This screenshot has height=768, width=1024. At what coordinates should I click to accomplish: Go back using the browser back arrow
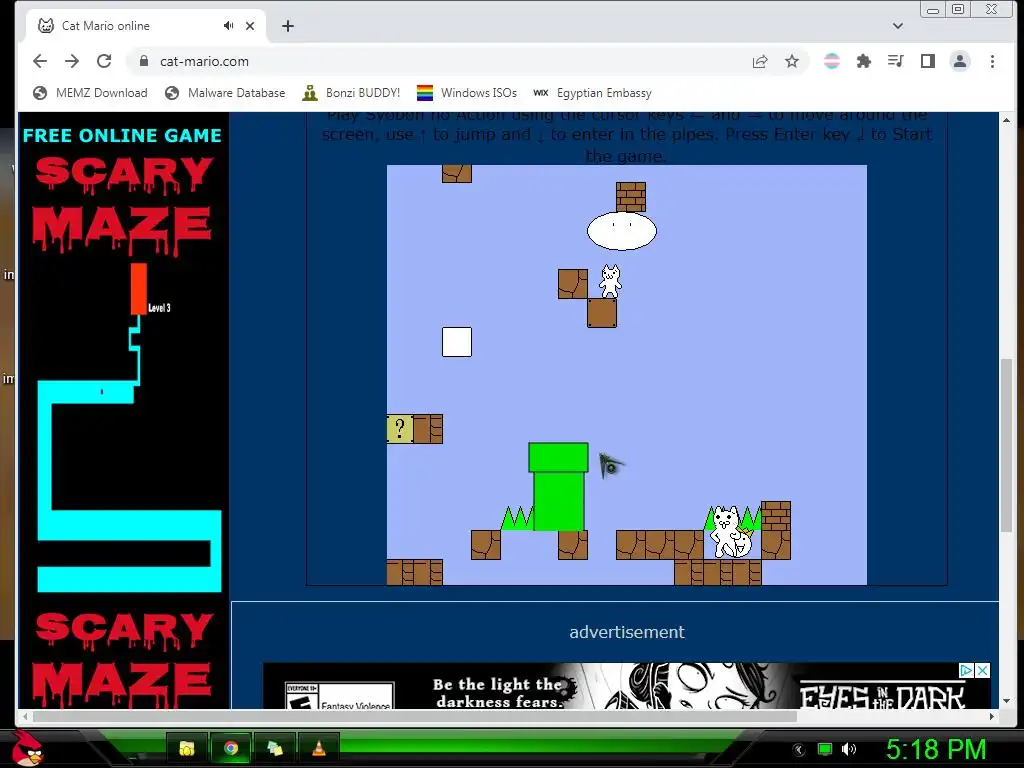tap(40, 61)
